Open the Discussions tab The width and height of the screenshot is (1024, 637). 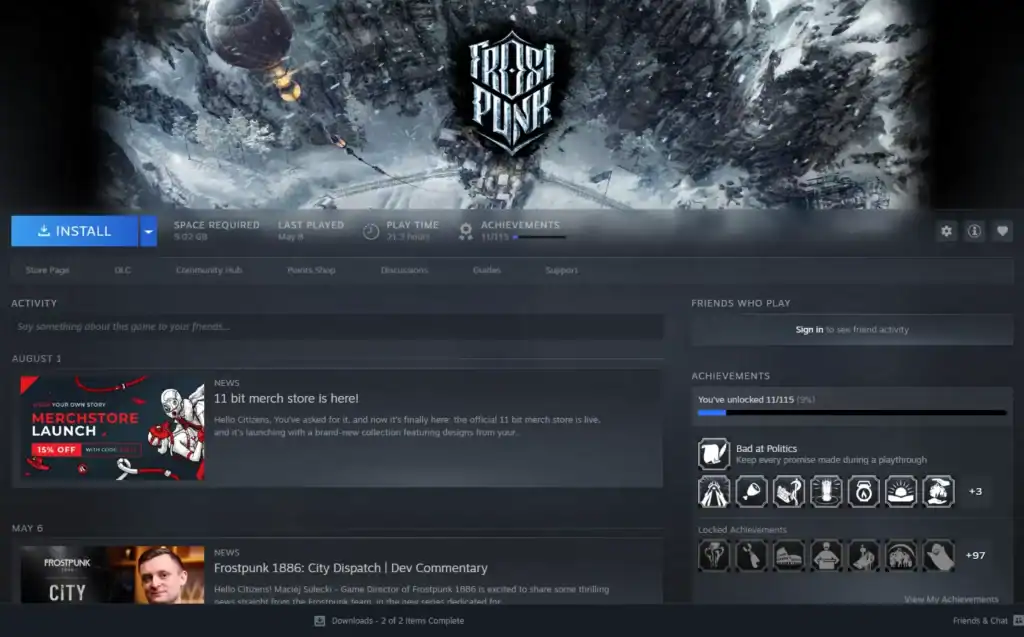point(404,270)
